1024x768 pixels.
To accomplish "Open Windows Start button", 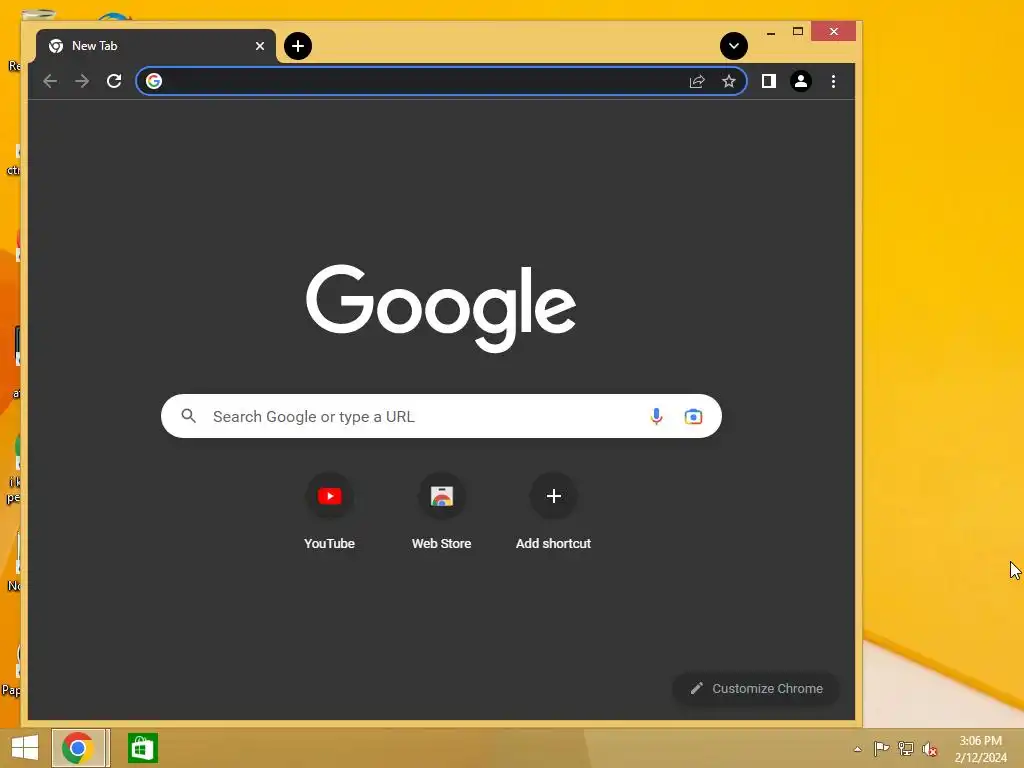I will tap(25, 748).
